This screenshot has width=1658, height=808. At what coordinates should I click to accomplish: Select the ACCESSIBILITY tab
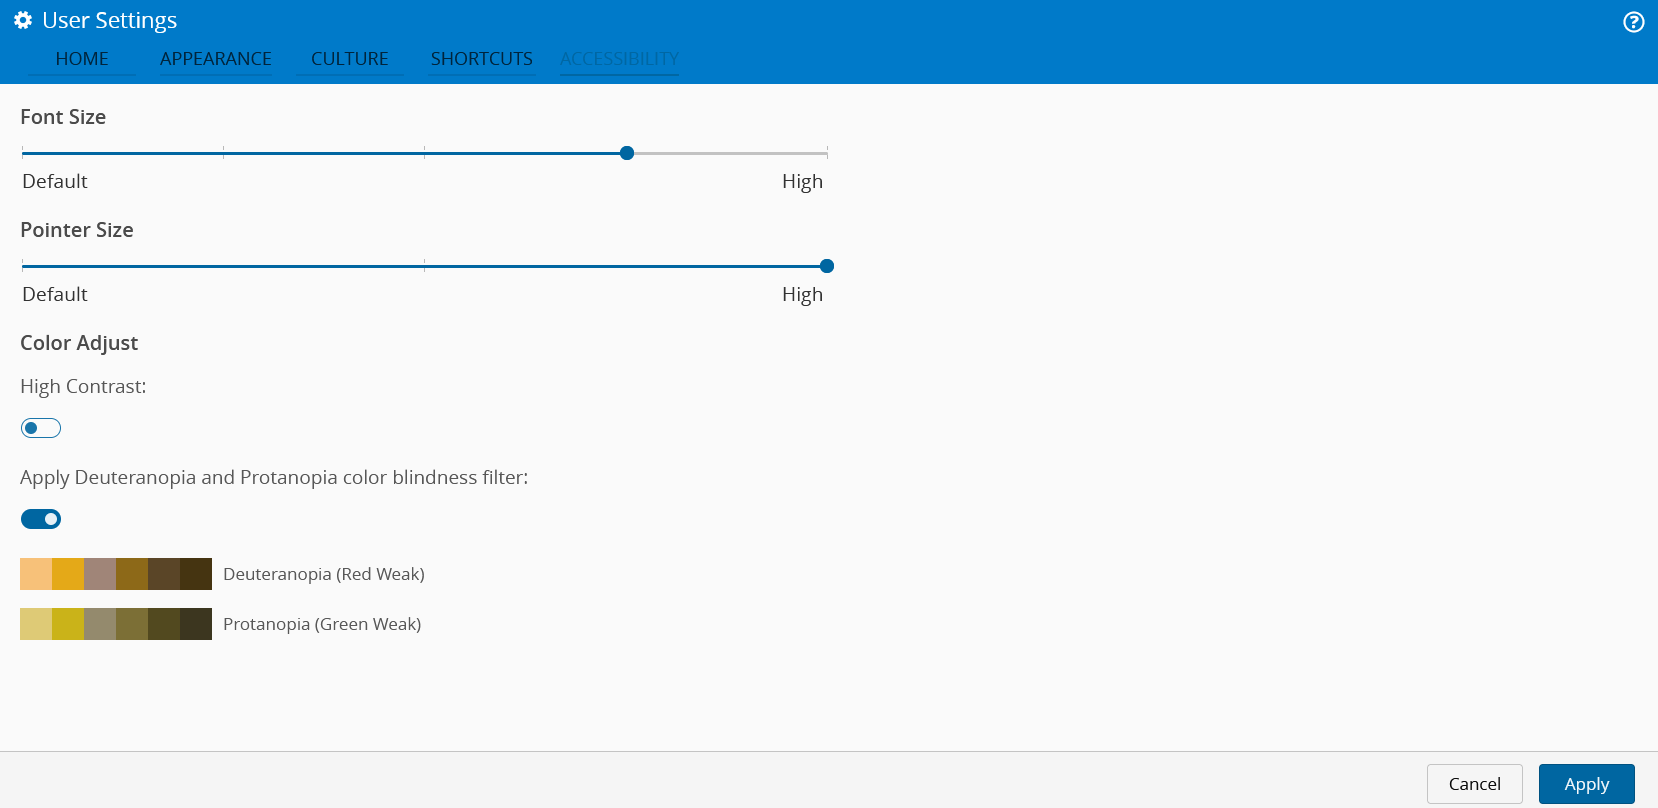click(619, 59)
